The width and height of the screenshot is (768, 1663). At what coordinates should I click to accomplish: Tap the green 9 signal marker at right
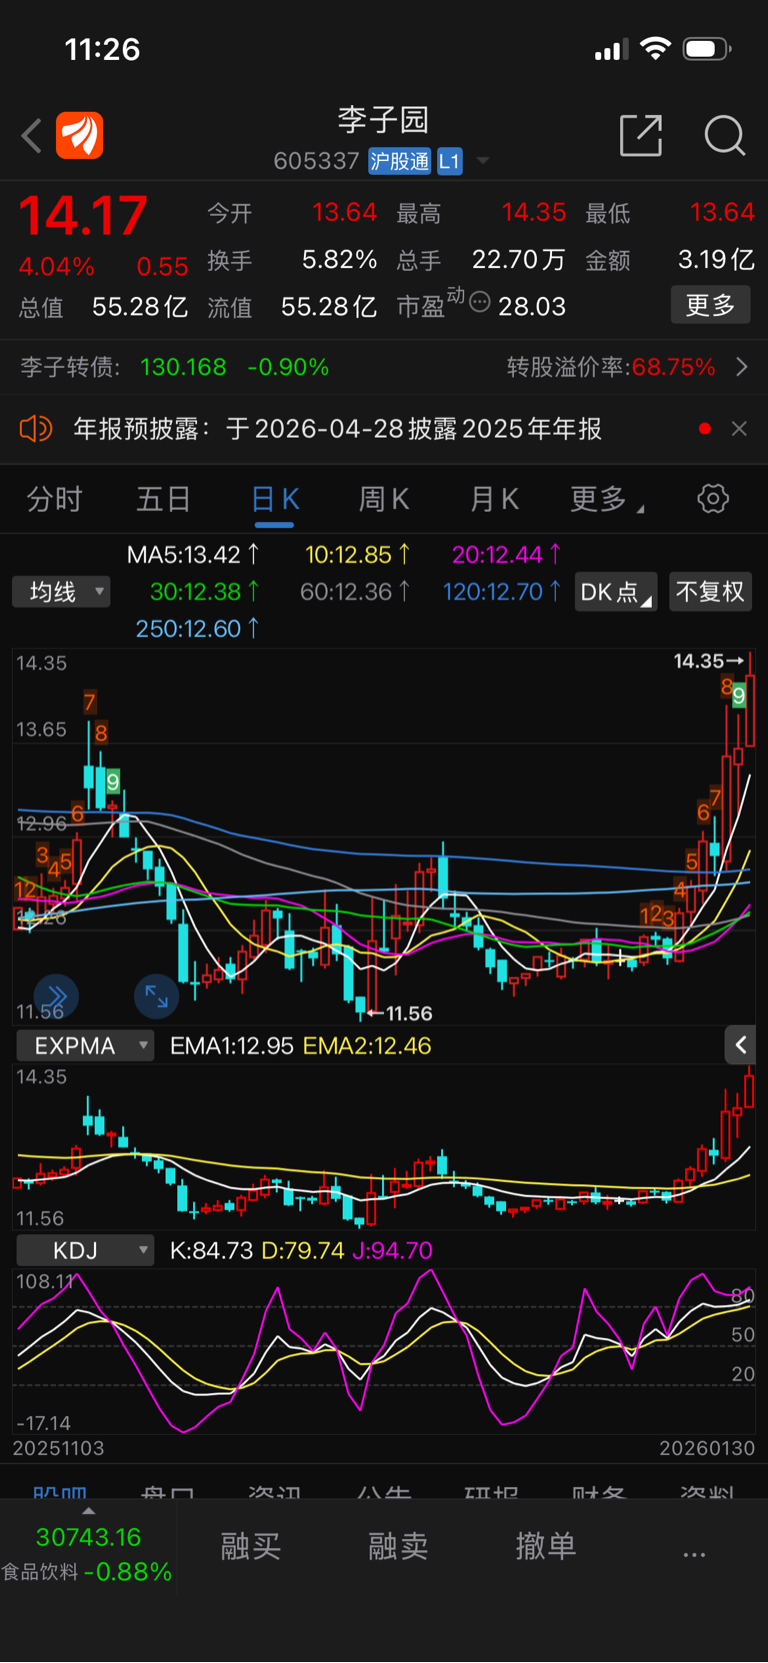(x=738, y=695)
